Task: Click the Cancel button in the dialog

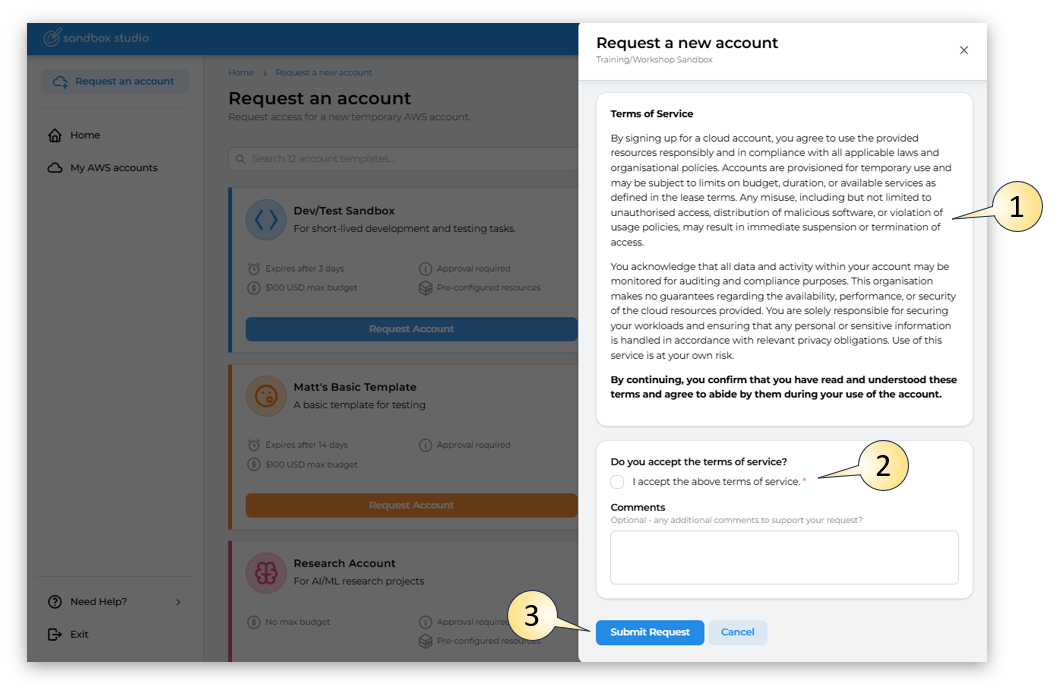Action: (x=738, y=632)
